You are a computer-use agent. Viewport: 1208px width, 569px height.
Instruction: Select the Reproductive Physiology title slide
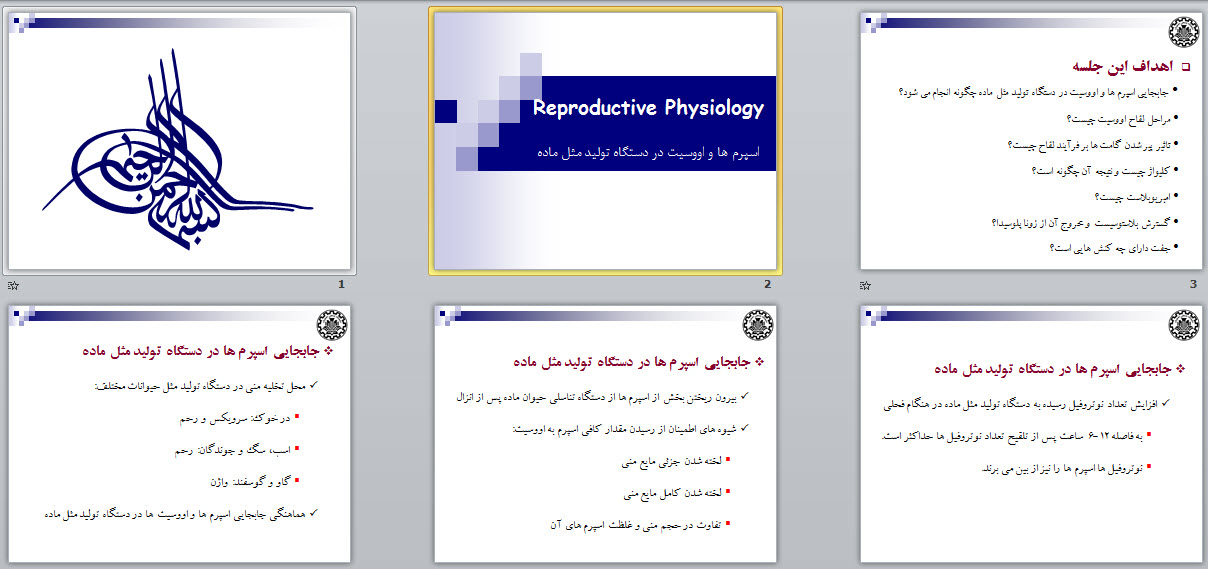(605, 140)
